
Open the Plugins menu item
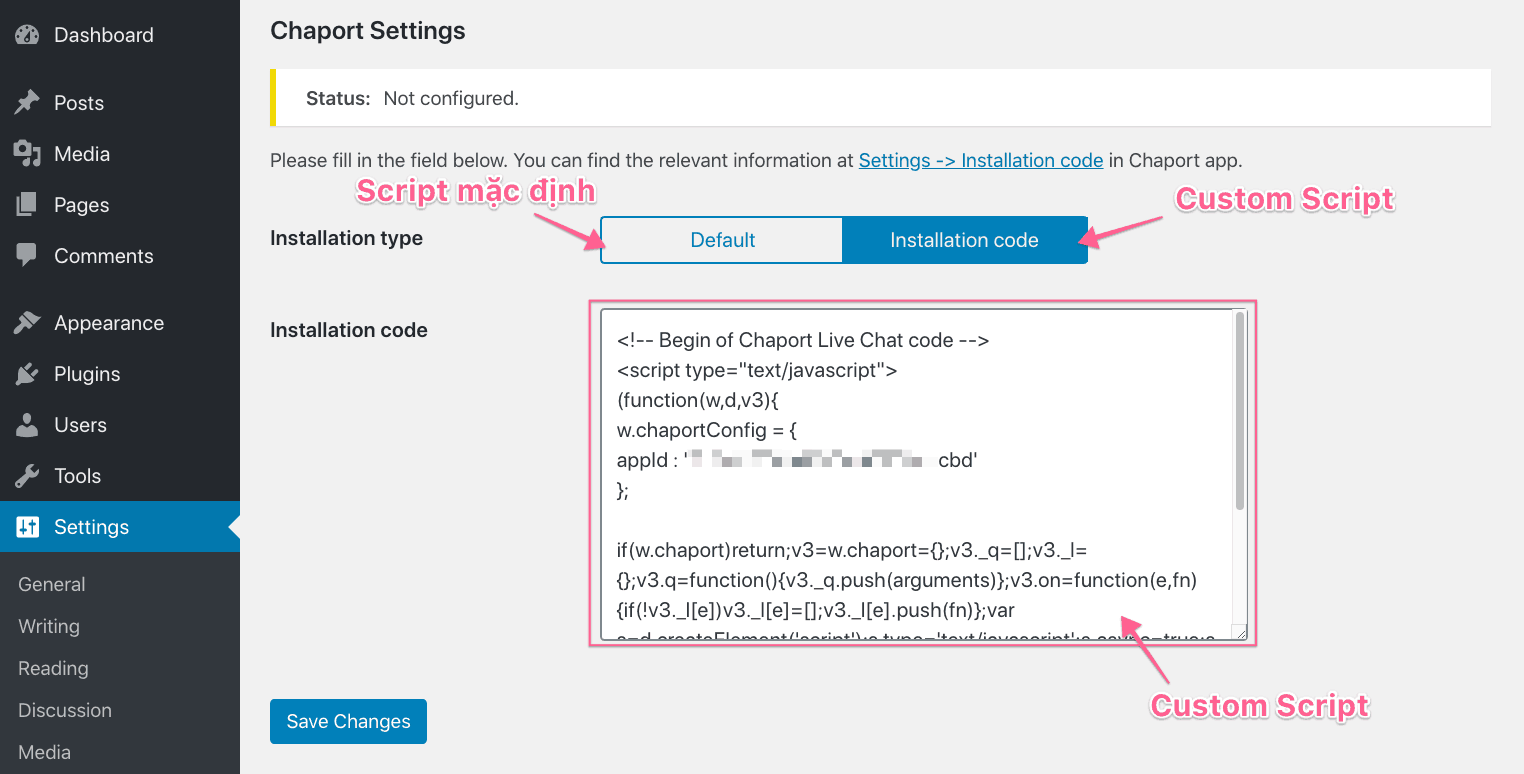(x=120, y=374)
